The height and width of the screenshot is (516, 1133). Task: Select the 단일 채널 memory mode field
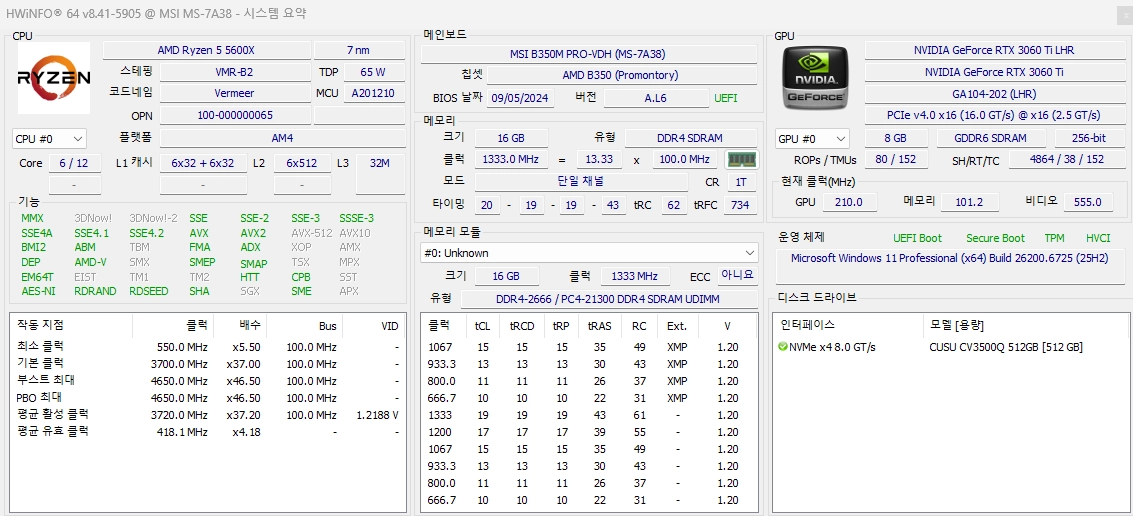[x=581, y=182]
